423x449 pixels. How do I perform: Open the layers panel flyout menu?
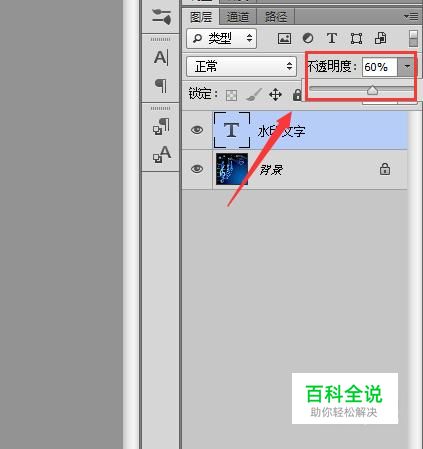click(x=411, y=16)
